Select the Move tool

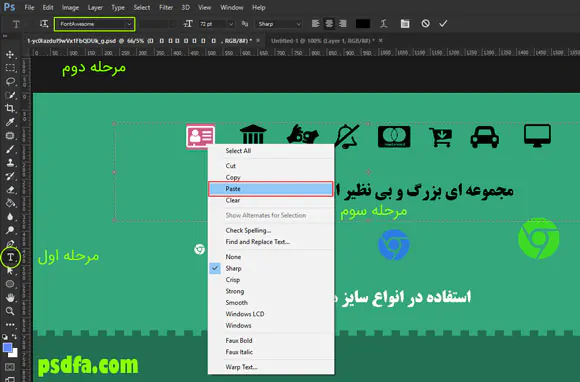click(x=10, y=54)
